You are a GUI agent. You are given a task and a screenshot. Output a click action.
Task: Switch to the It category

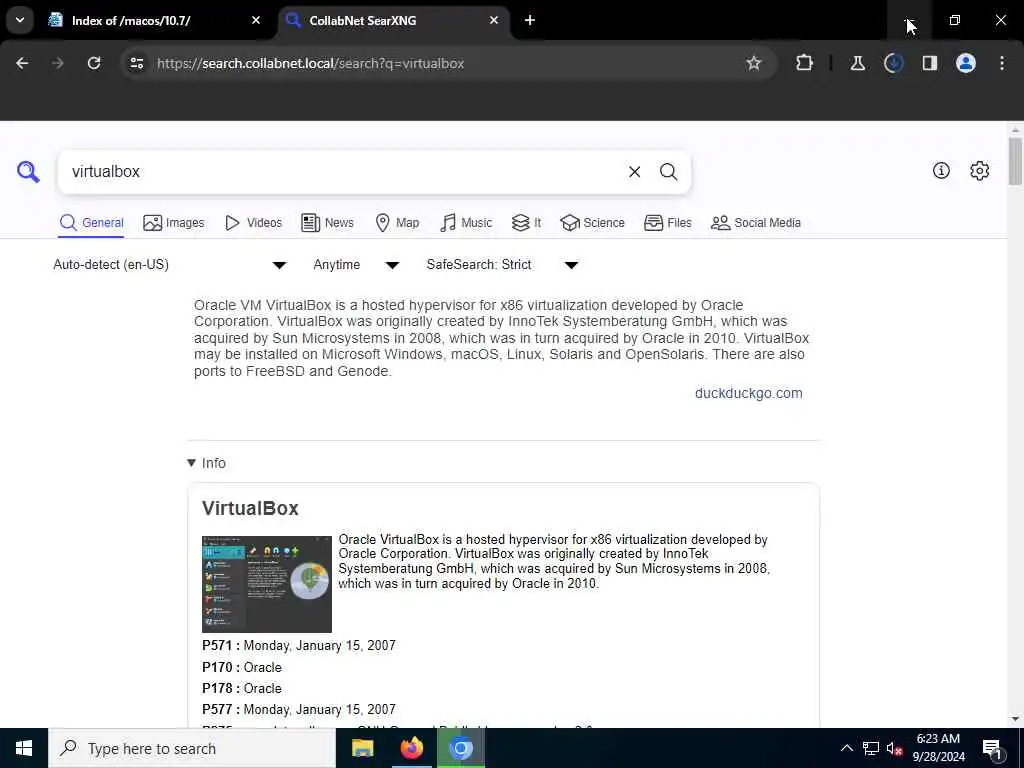point(526,223)
